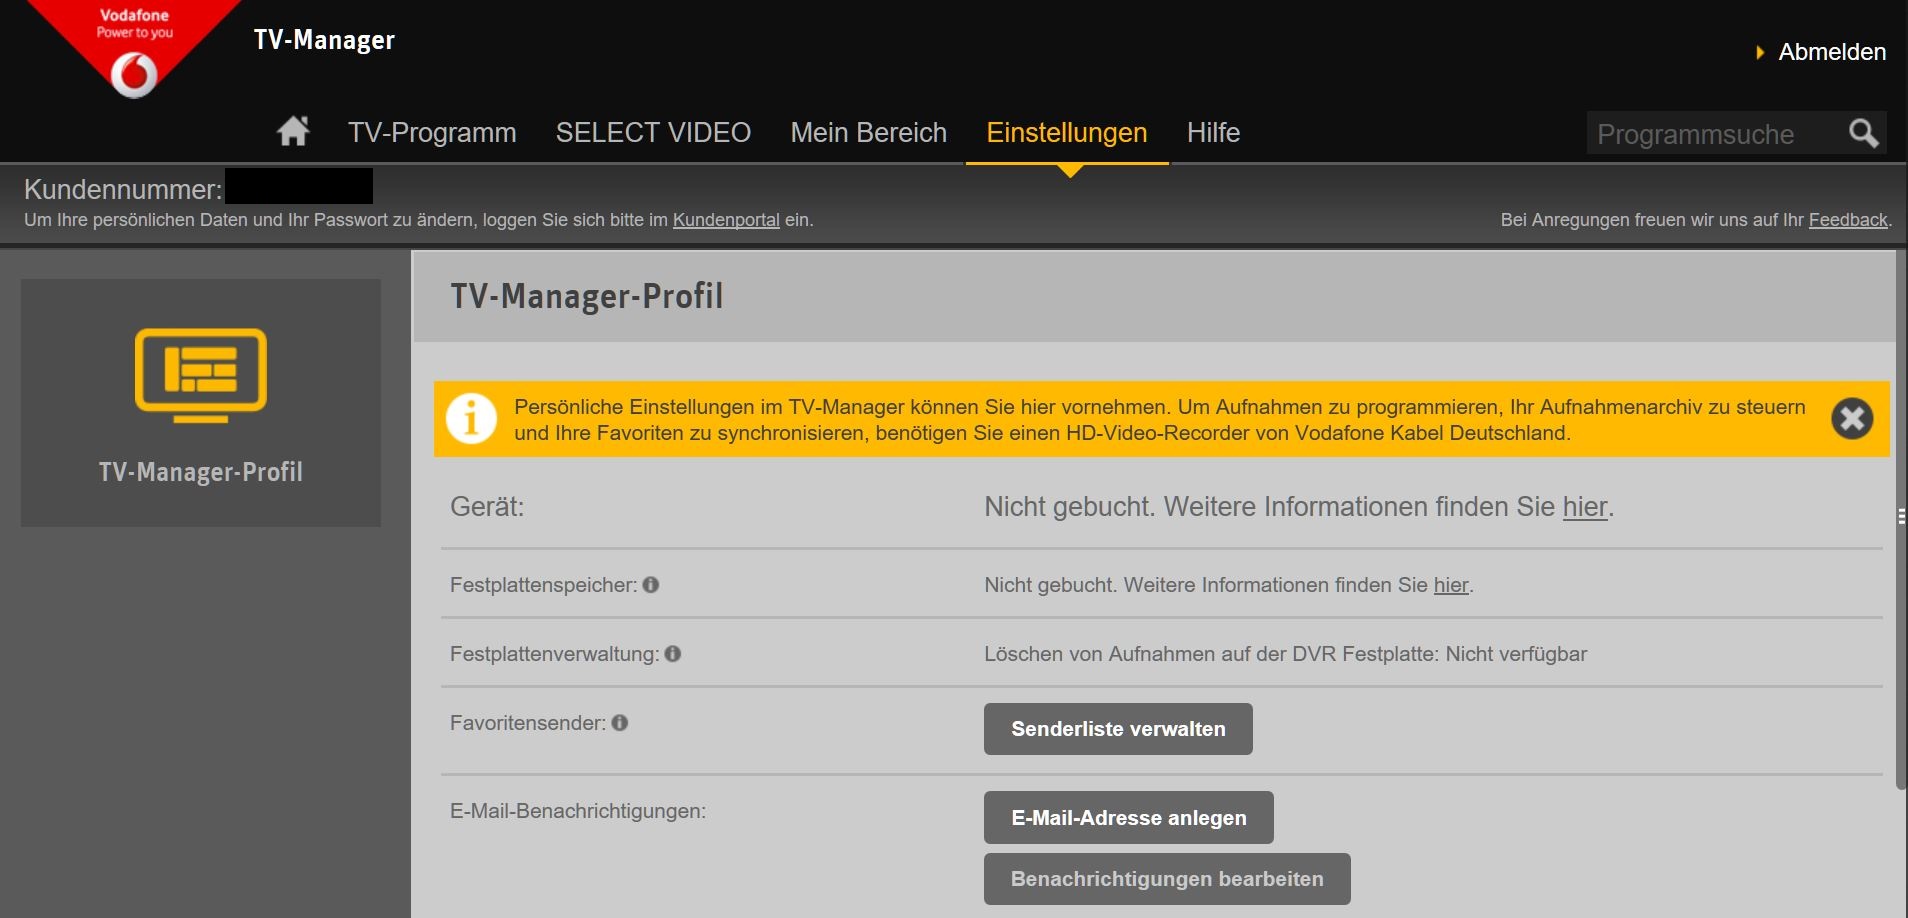Click the vertical page scrollbar

(1901, 520)
